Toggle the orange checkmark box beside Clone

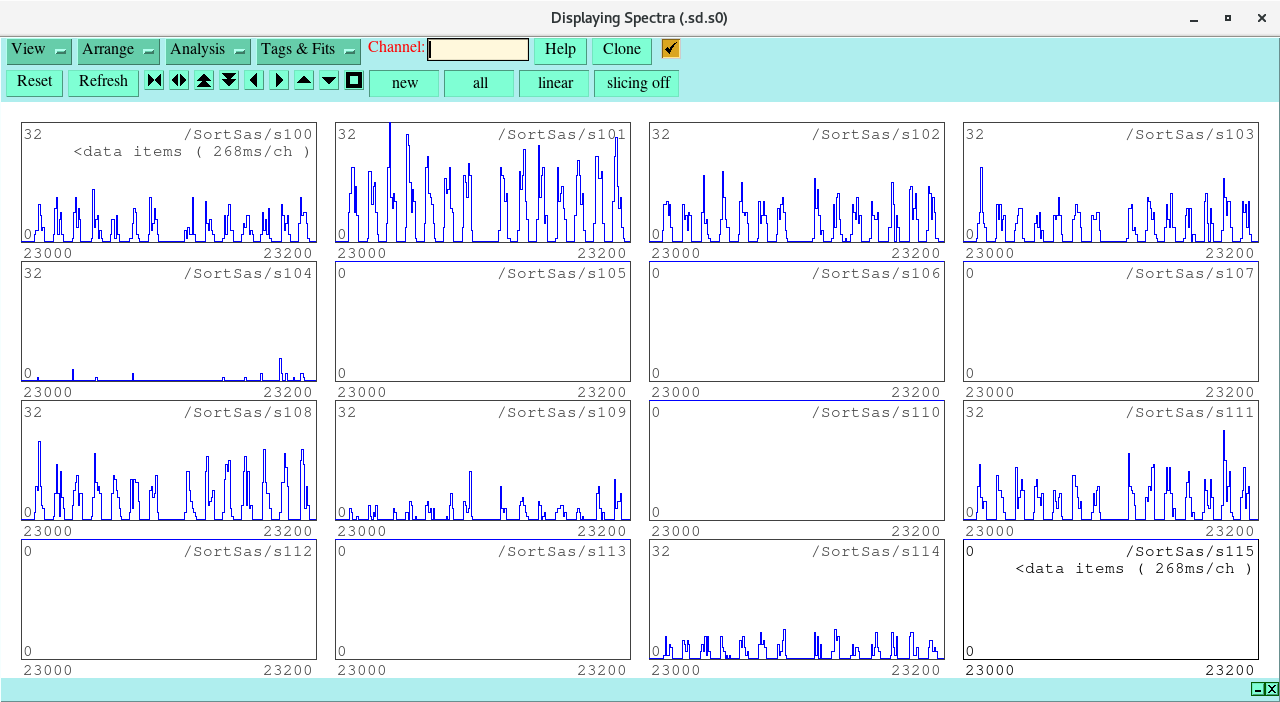671,49
